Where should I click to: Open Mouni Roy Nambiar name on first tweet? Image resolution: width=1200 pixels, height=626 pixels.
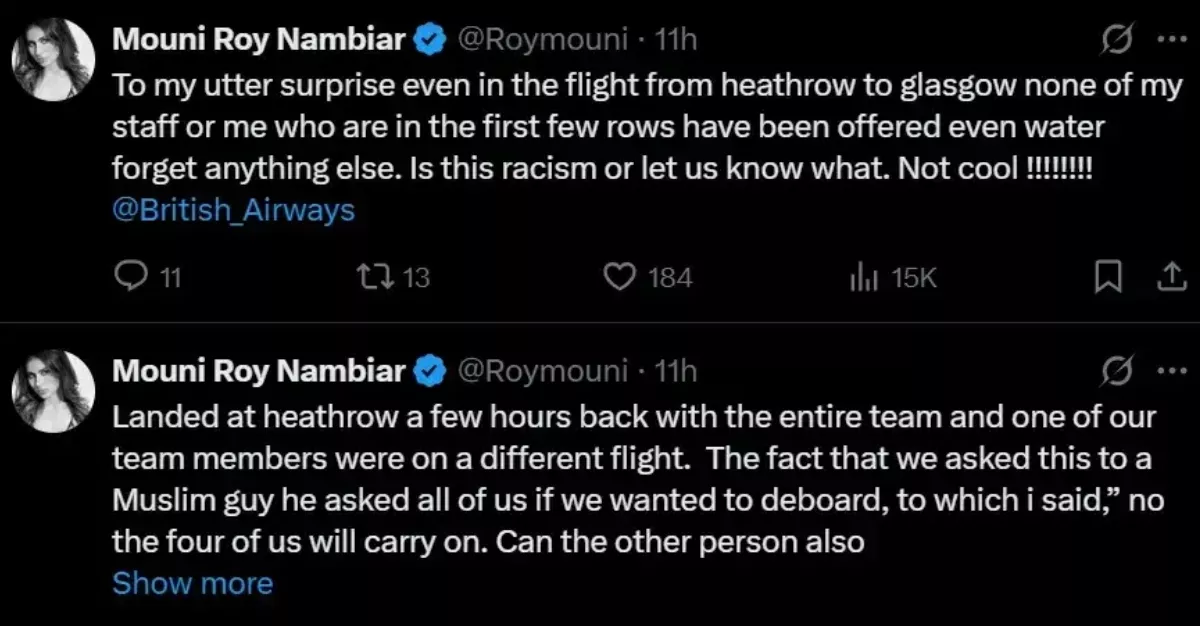coord(259,40)
